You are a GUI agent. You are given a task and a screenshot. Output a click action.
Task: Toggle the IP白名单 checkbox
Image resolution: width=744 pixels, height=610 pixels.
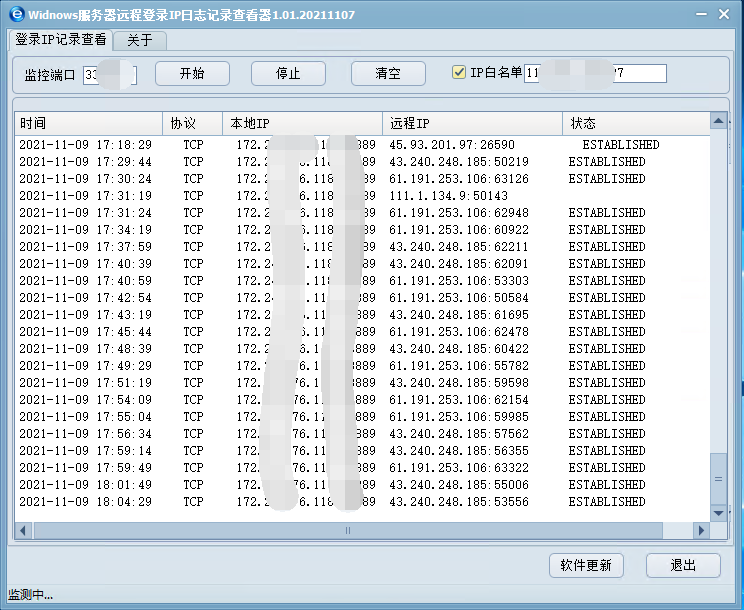458,73
